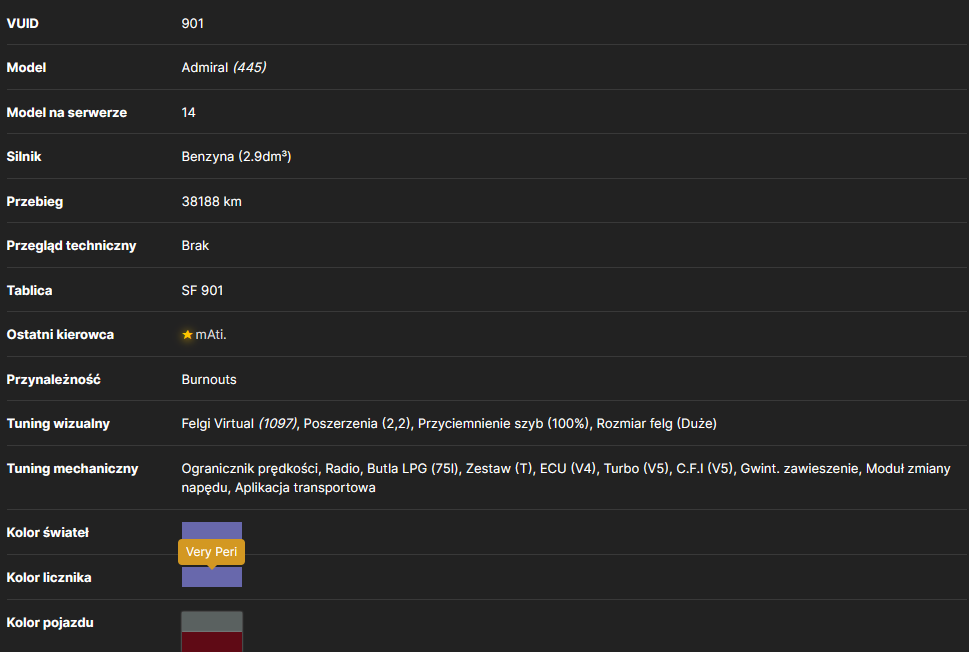This screenshot has width=969, height=652.
Task: Click the Przyciemnienie szyb (100%) entry
Action: coord(503,423)
